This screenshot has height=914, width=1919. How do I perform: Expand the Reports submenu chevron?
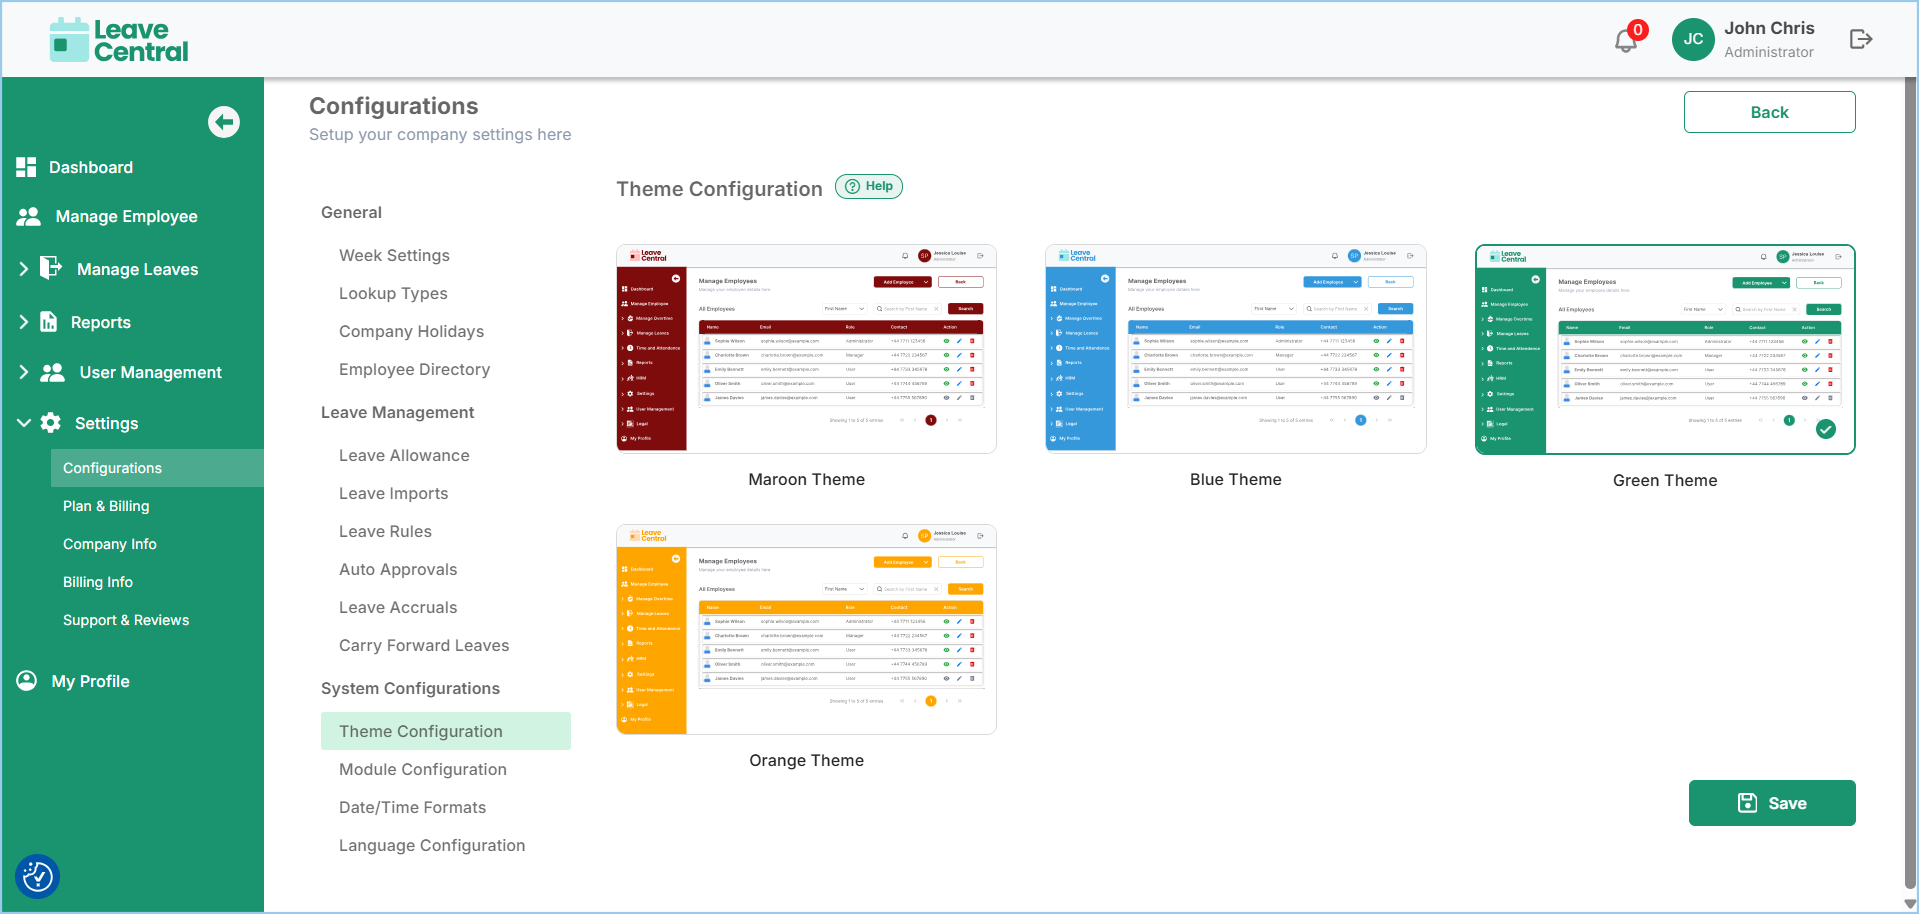coord(24,322)
